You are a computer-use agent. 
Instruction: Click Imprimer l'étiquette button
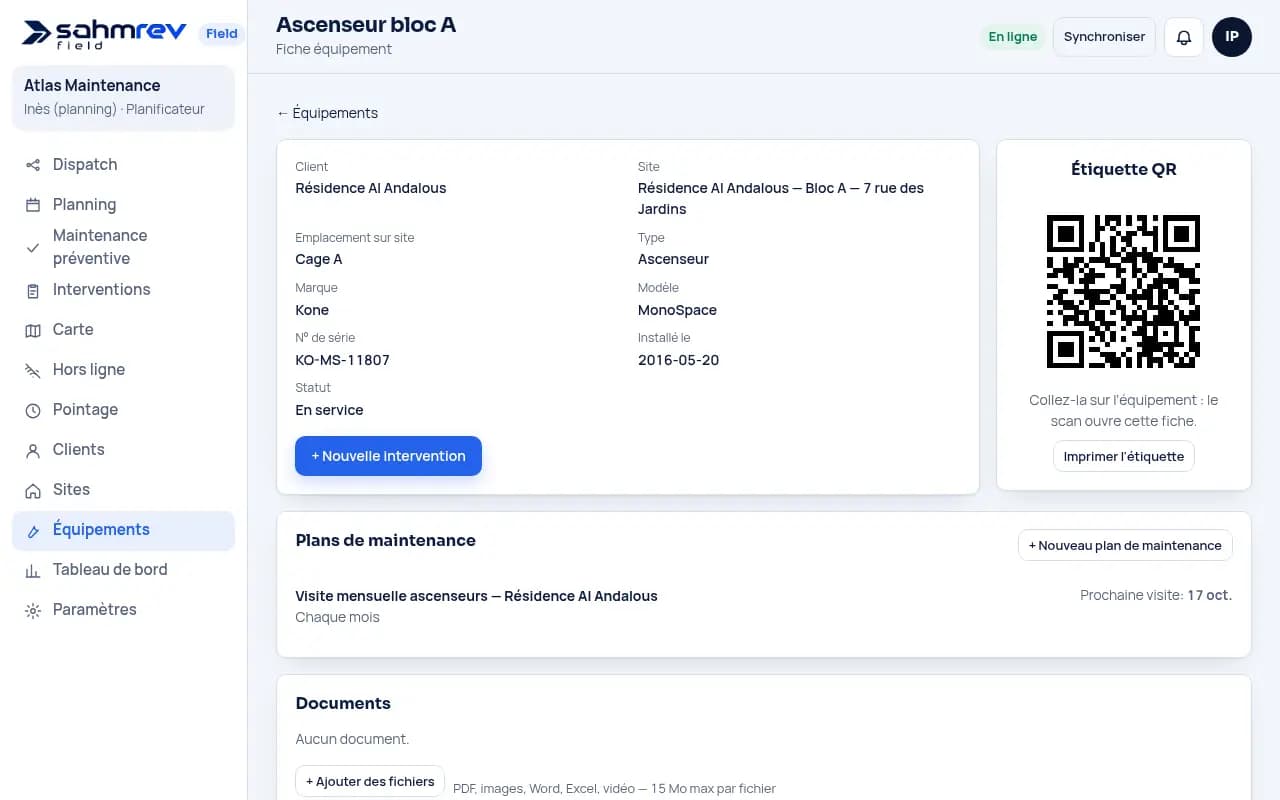[1124, 456]
